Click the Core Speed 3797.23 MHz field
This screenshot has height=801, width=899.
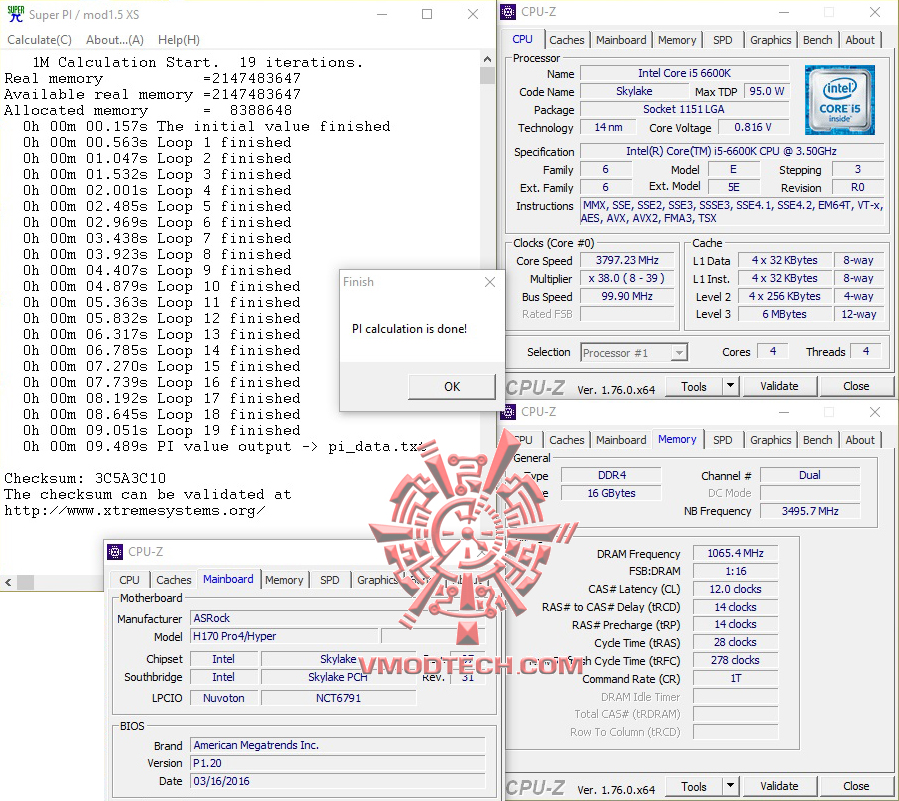coord(627,260)
